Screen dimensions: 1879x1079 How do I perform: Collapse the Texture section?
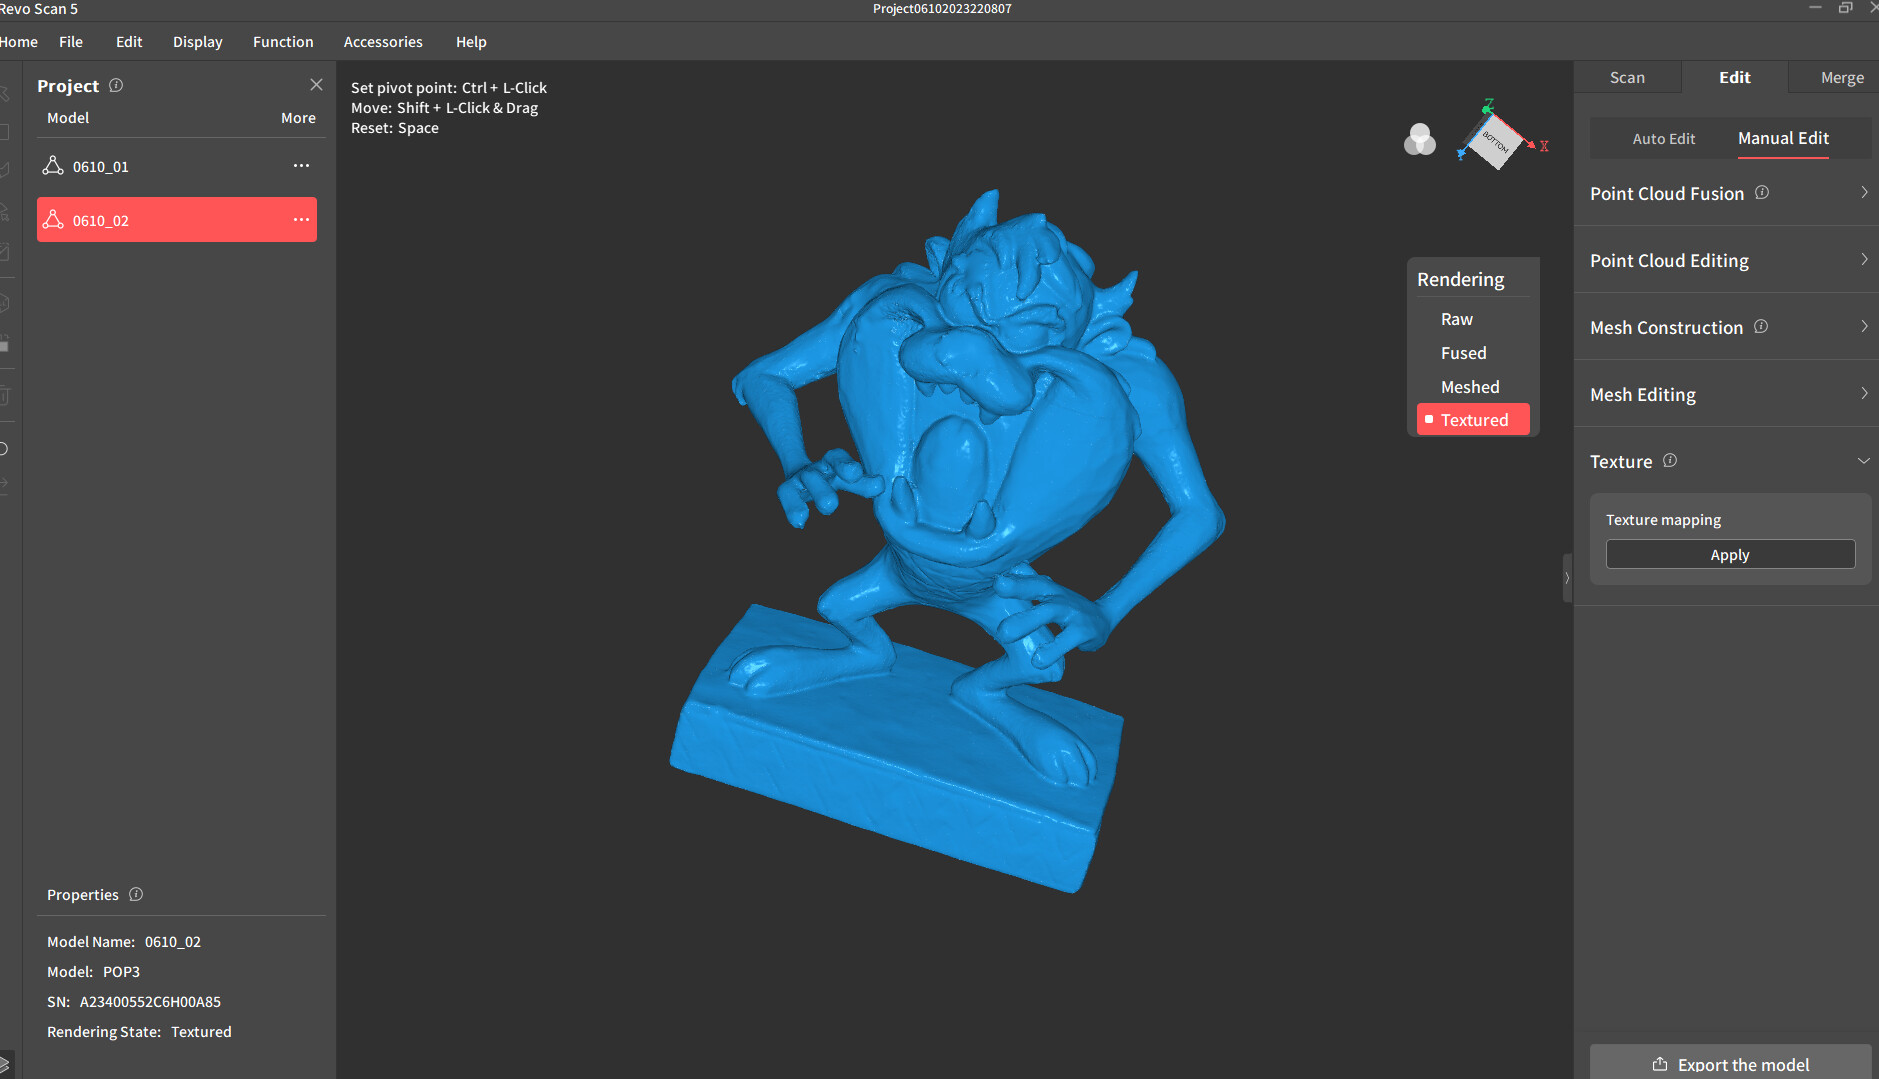1864,461
